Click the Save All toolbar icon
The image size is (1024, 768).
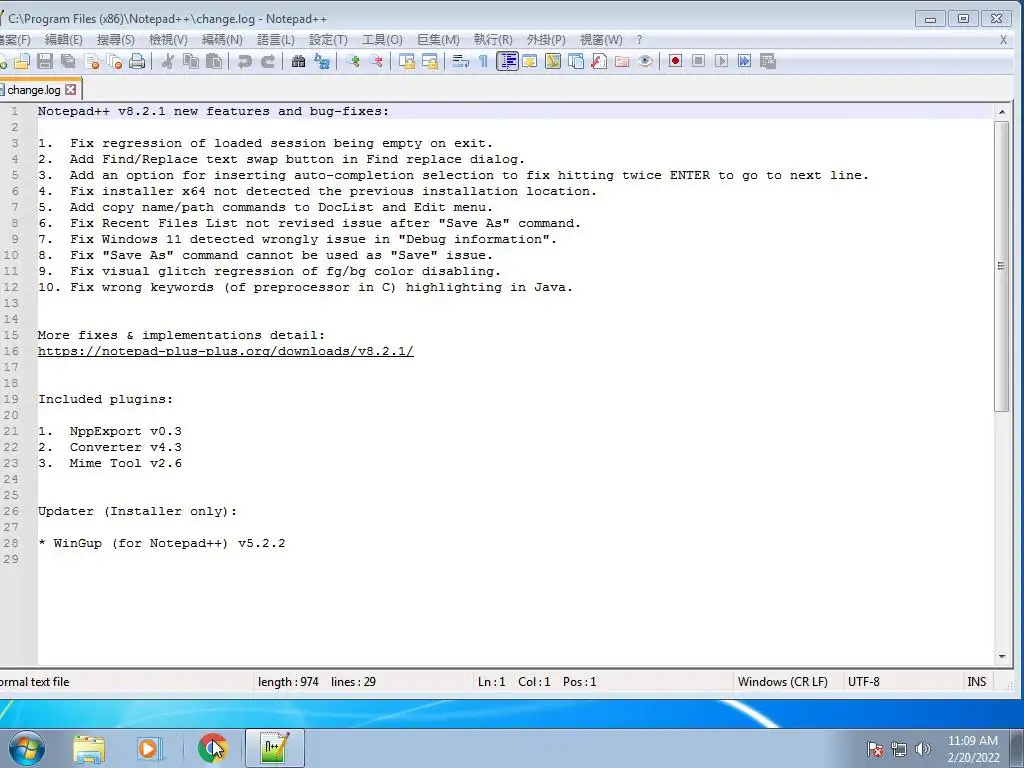pyautogui.click(x=68, y=61)
